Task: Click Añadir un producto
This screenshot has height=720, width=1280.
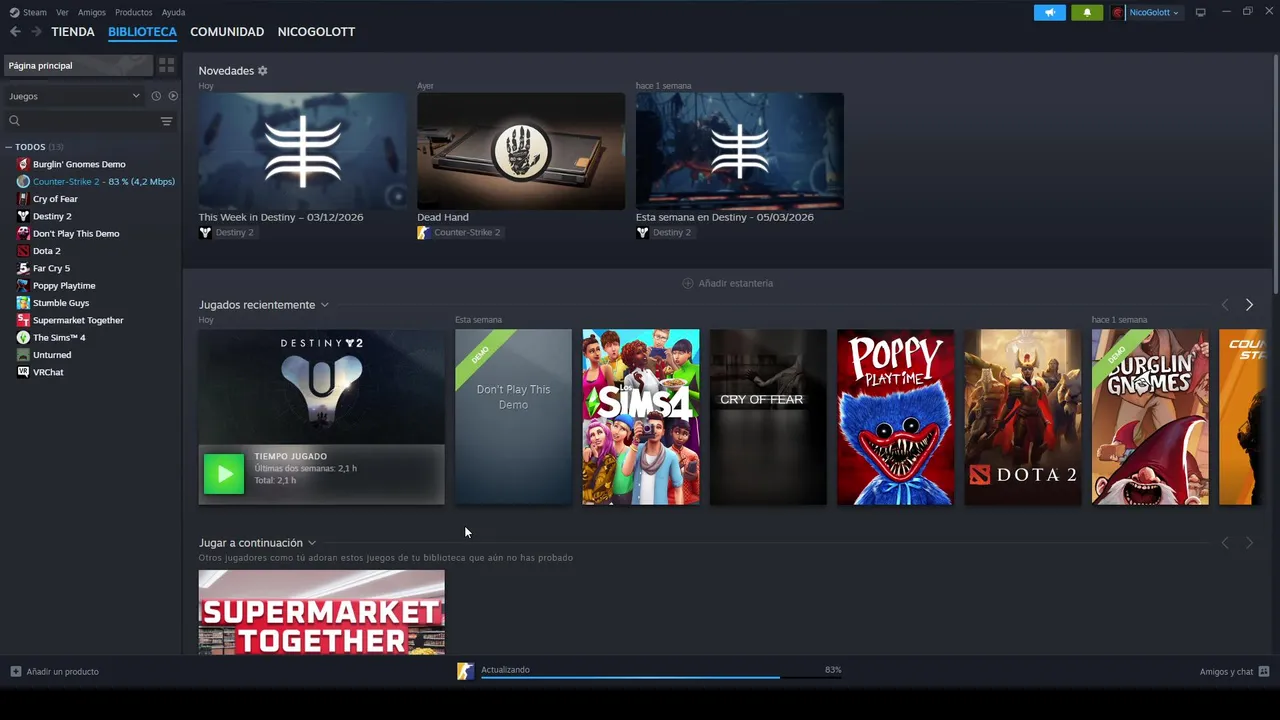Action: [x=62, y=671]
